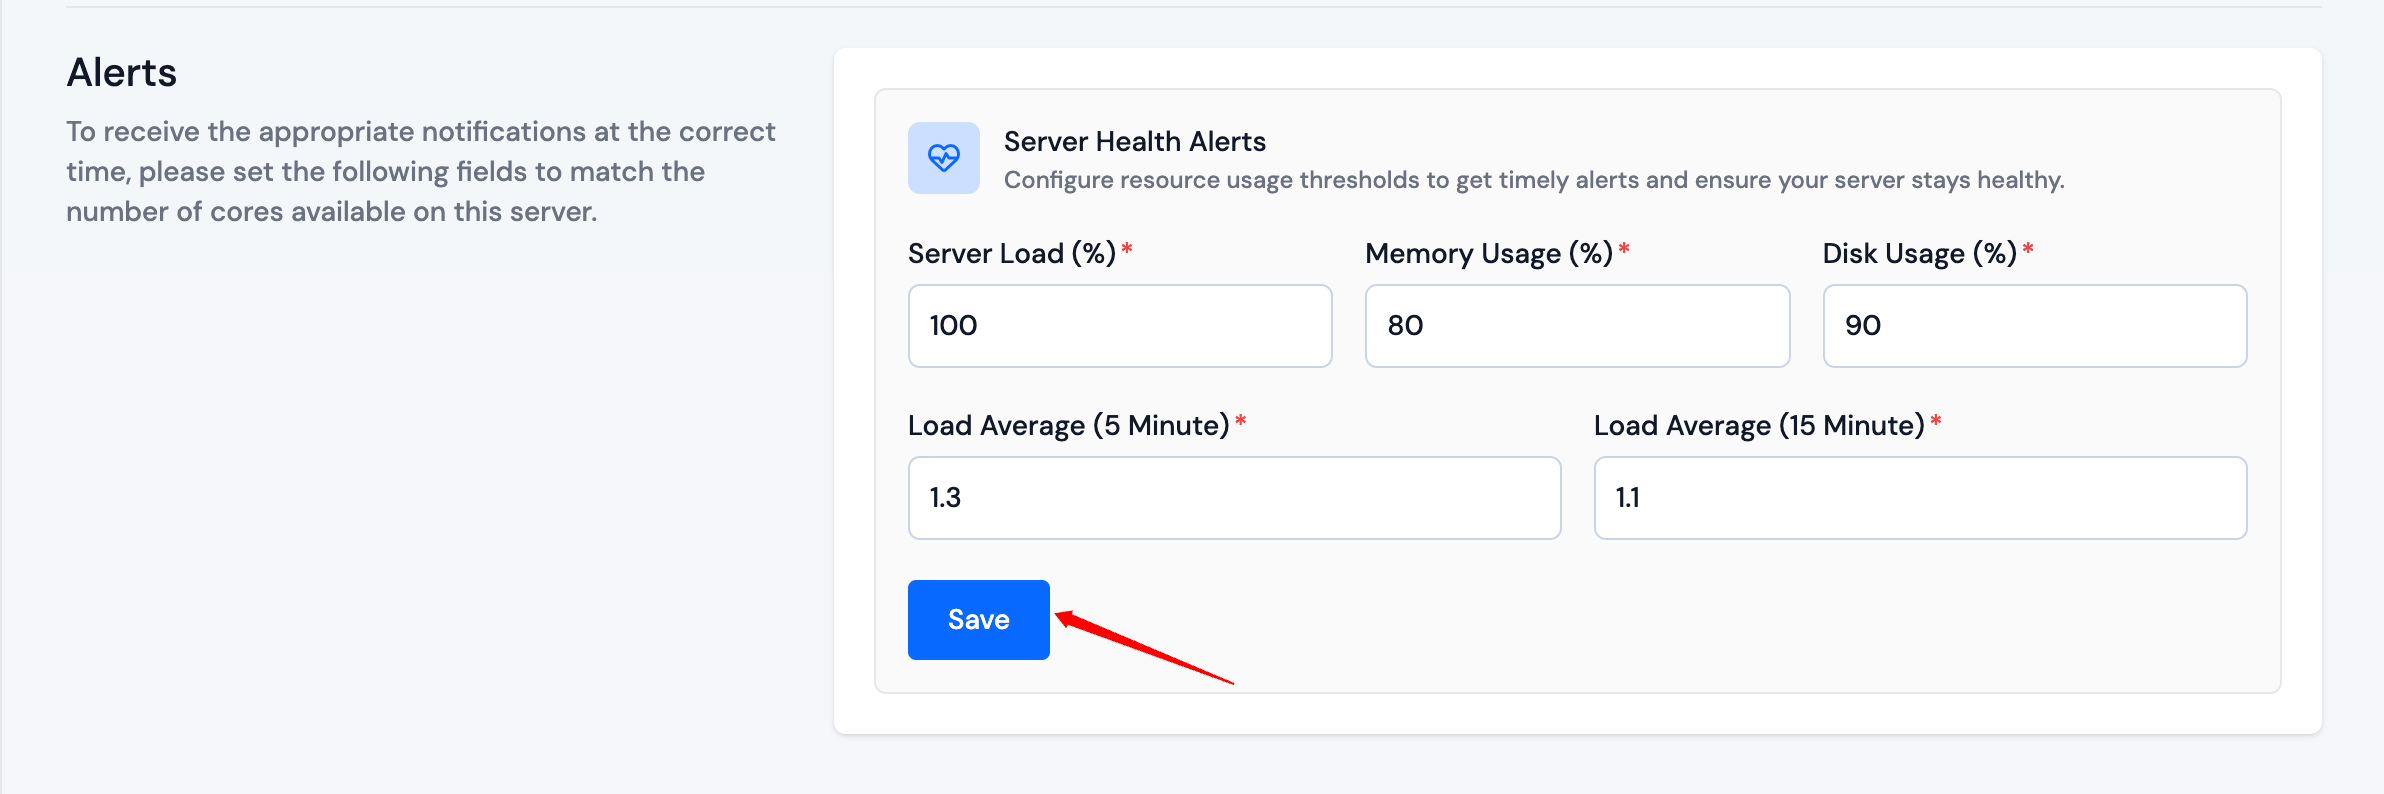This screenshot has width=2384, height=794.
Task: Click into the Memory Usage (%) field
Action: point(1576,326)
